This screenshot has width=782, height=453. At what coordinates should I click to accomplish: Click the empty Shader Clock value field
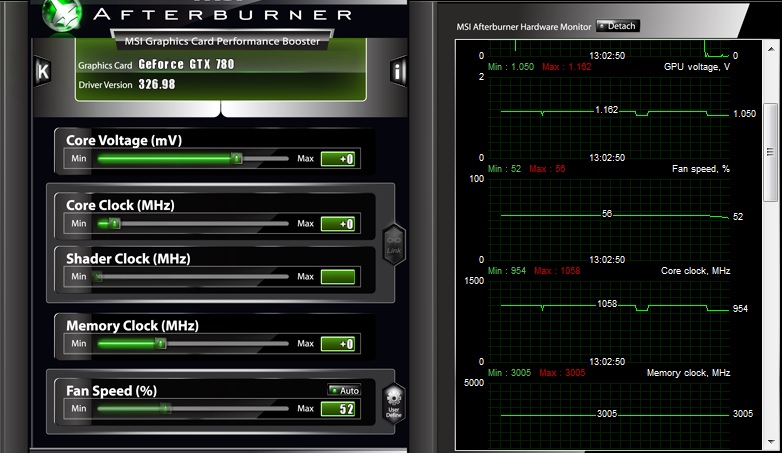338,277
